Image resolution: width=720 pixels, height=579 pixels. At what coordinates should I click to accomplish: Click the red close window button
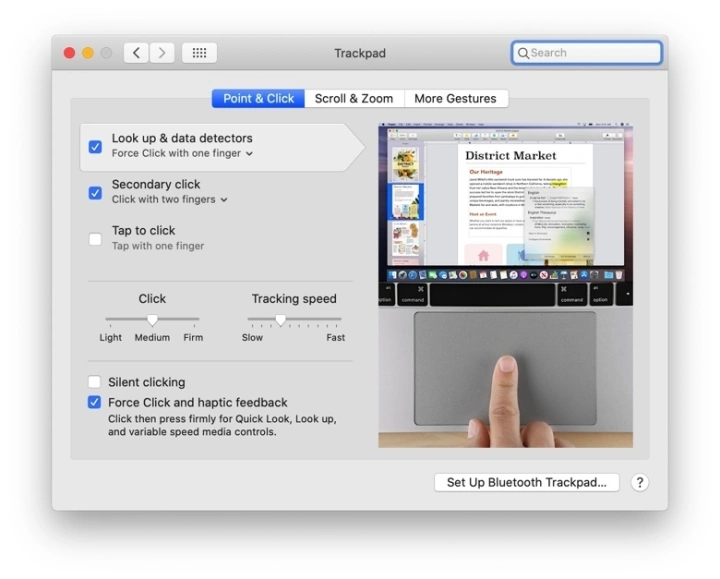tap(70, 53)
